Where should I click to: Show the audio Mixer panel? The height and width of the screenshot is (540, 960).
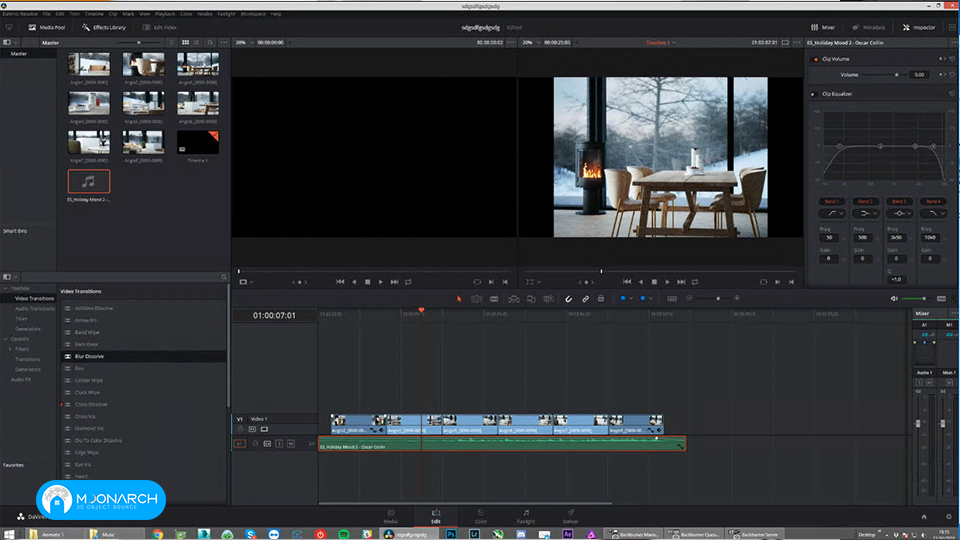pyautogui.click(x=823, y=28)
